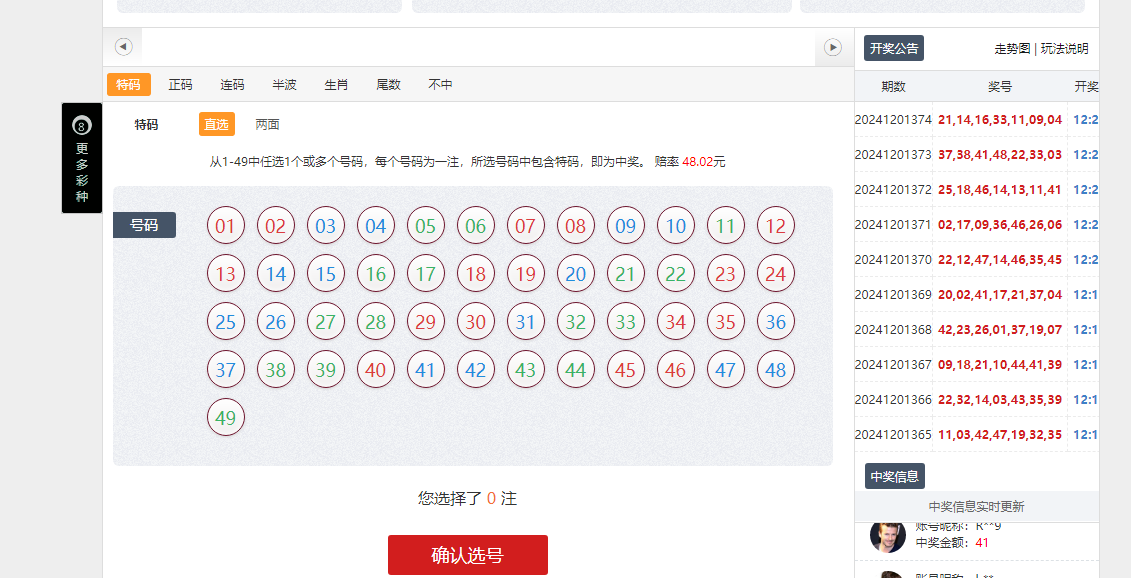This screenshot has height=578, width=1131.
Task: Open the 更多彩种 eight-ball sidebar panel
Action: pyautogui.click(x=81, y=158)
